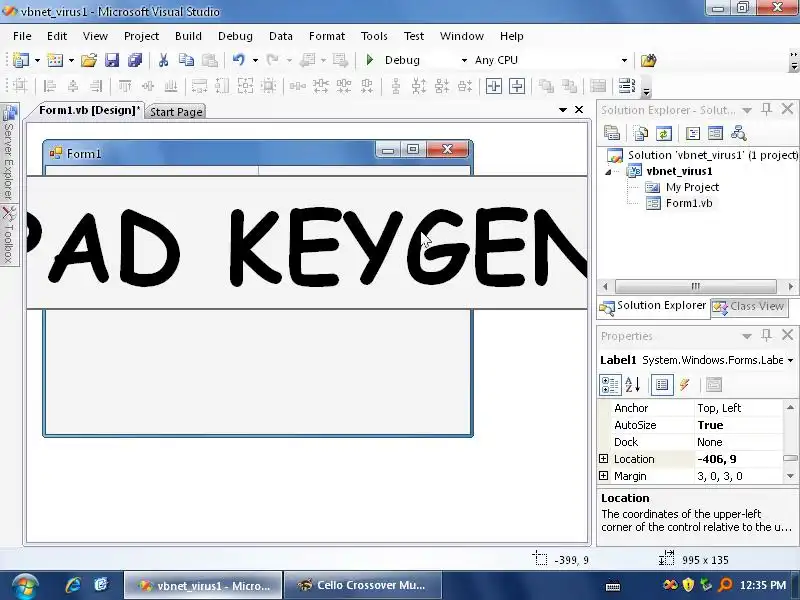800x600 pixels.
Task: Open the File menu
Action: click(x=22, y=36)
